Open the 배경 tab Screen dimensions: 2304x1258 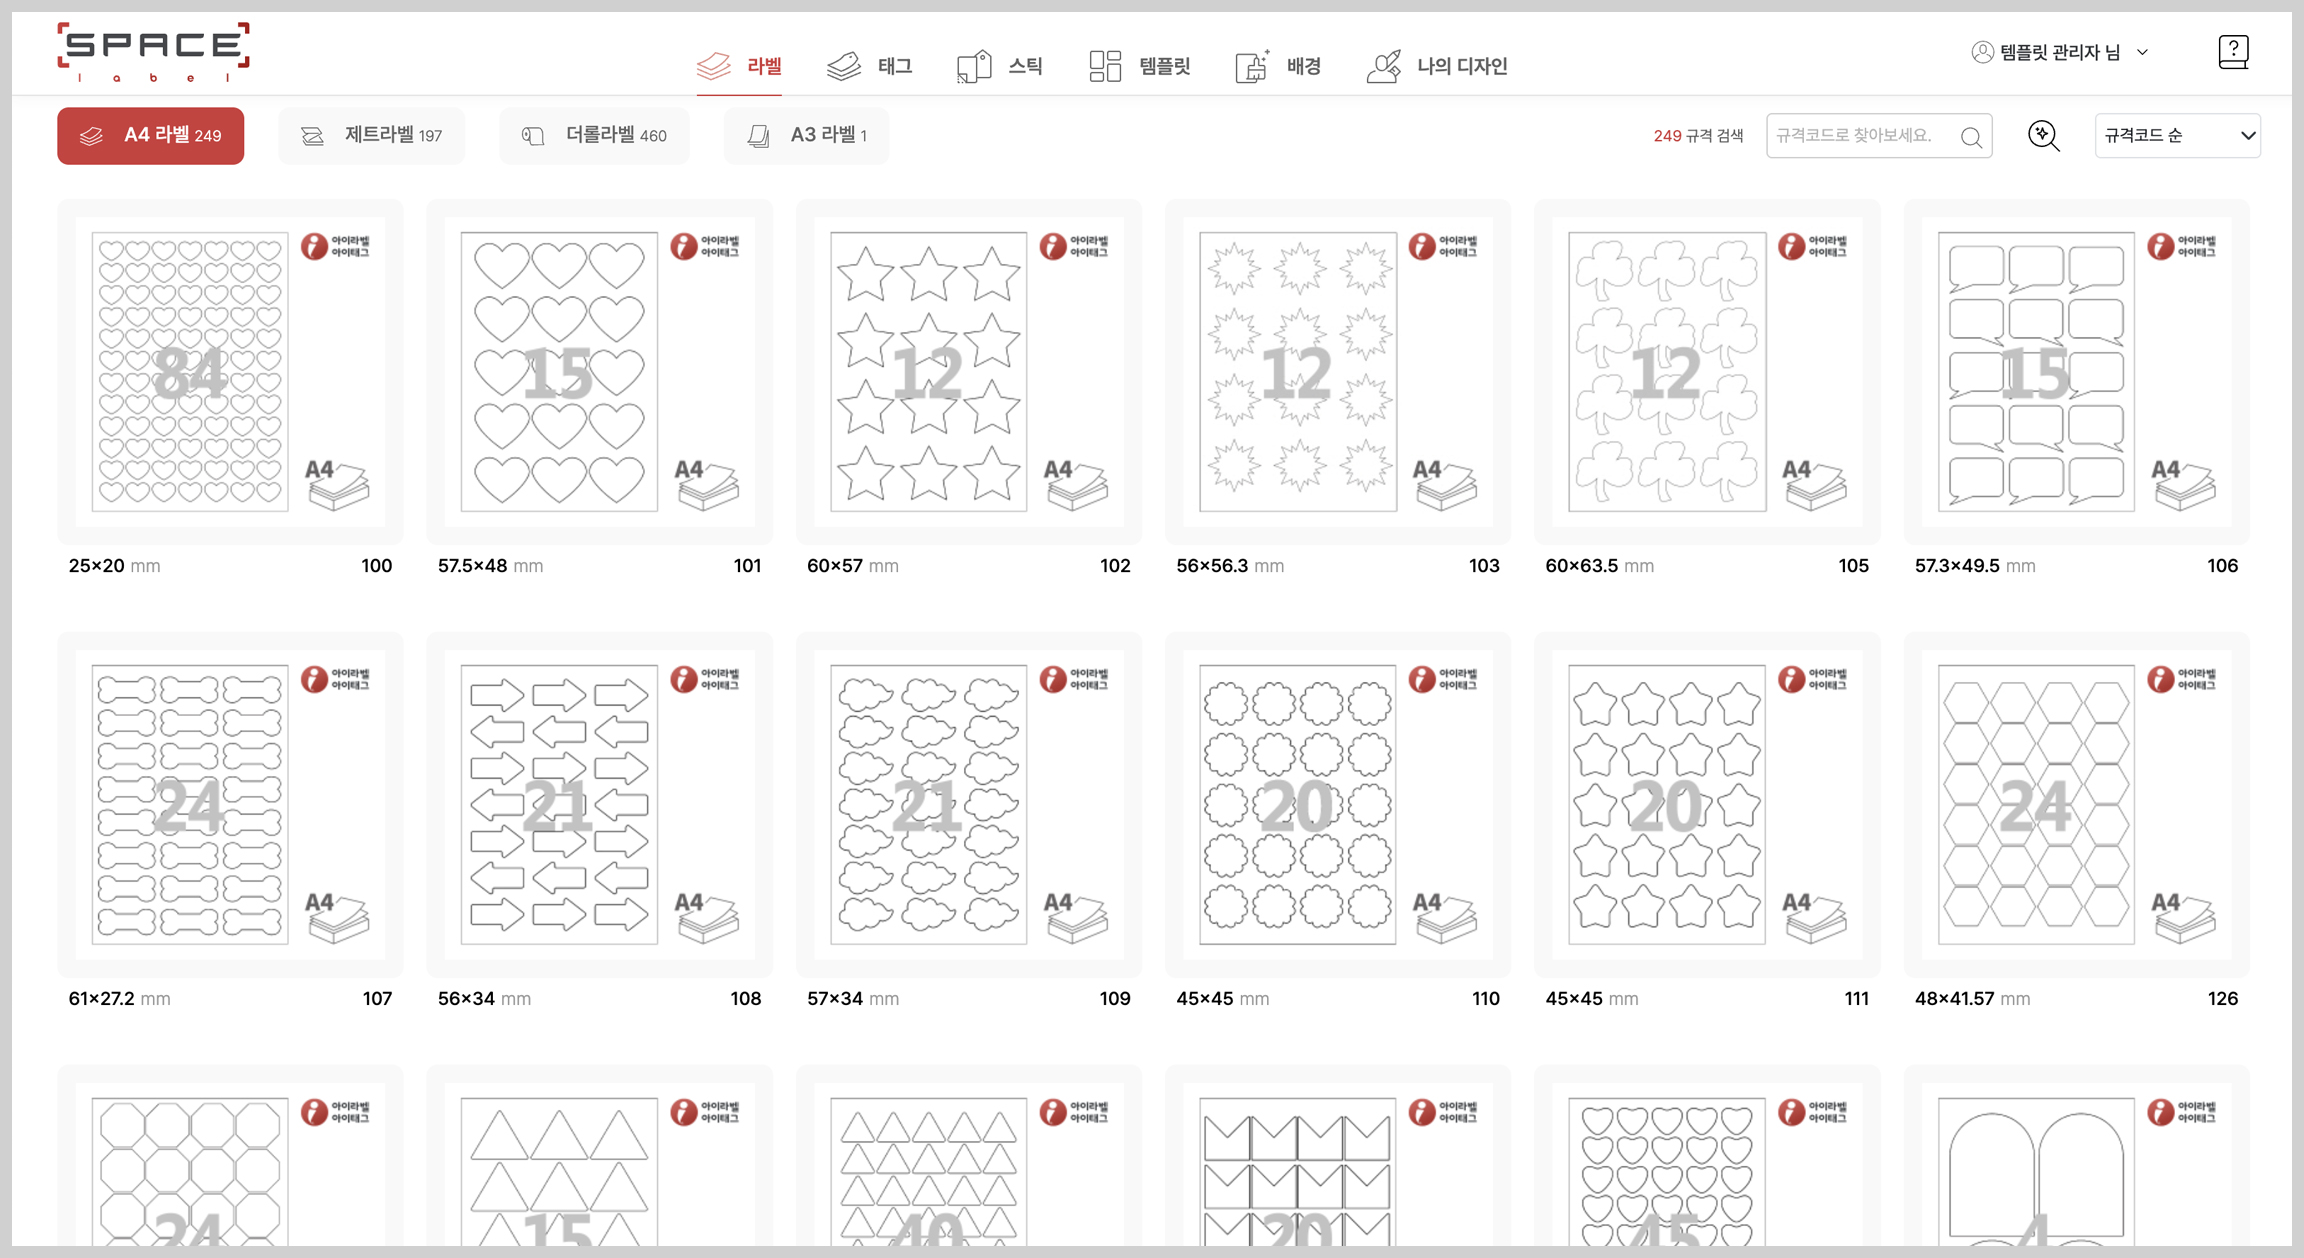click(x=1278, y=66)
